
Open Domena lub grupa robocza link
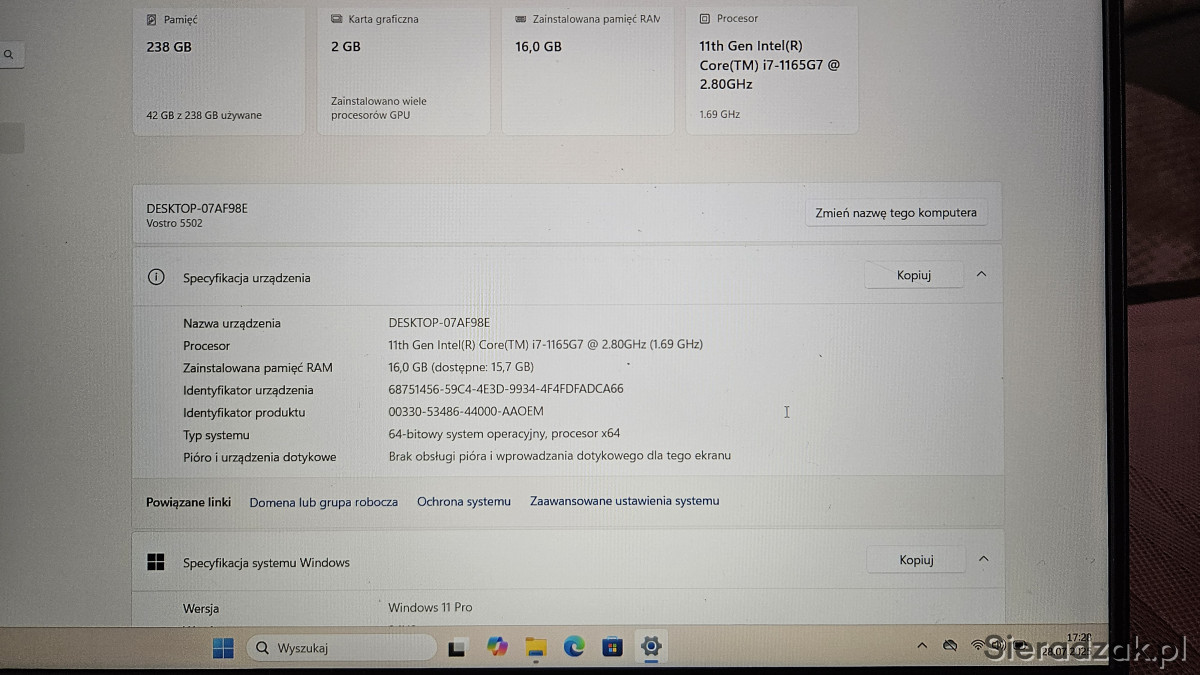click(x=324, y=502)
